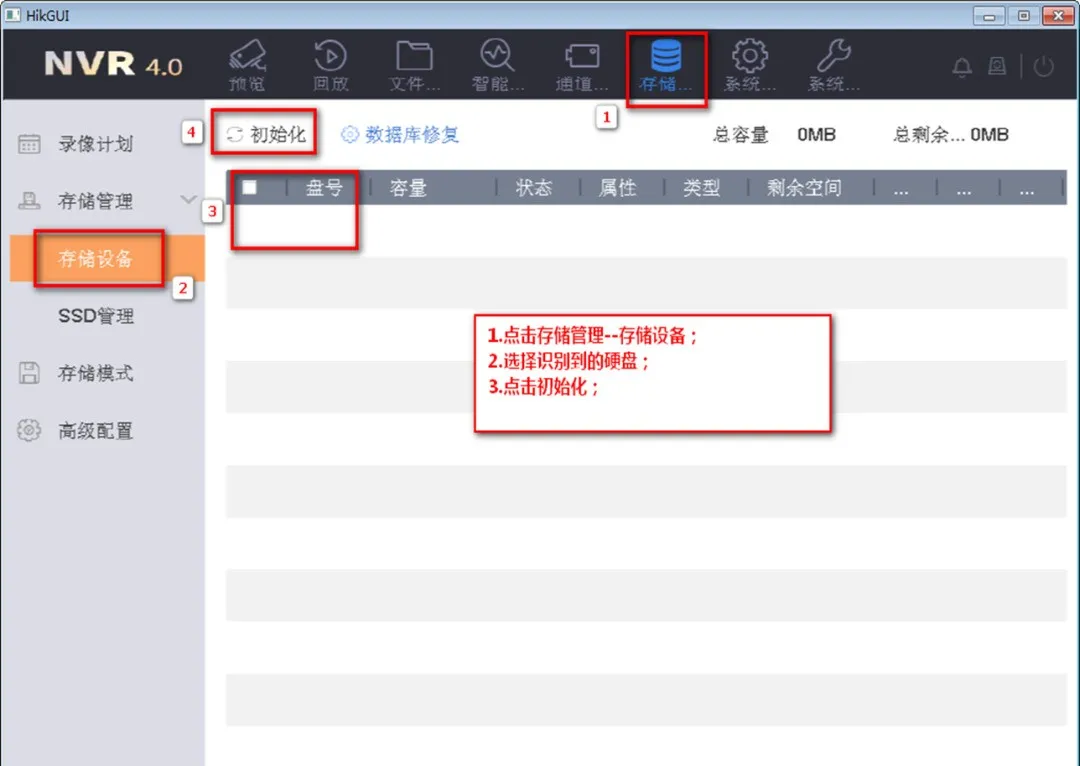Collapse the 存储管理 section chevron
Image resolution: width=1080 pixels, height=766 pixels.
188,200
